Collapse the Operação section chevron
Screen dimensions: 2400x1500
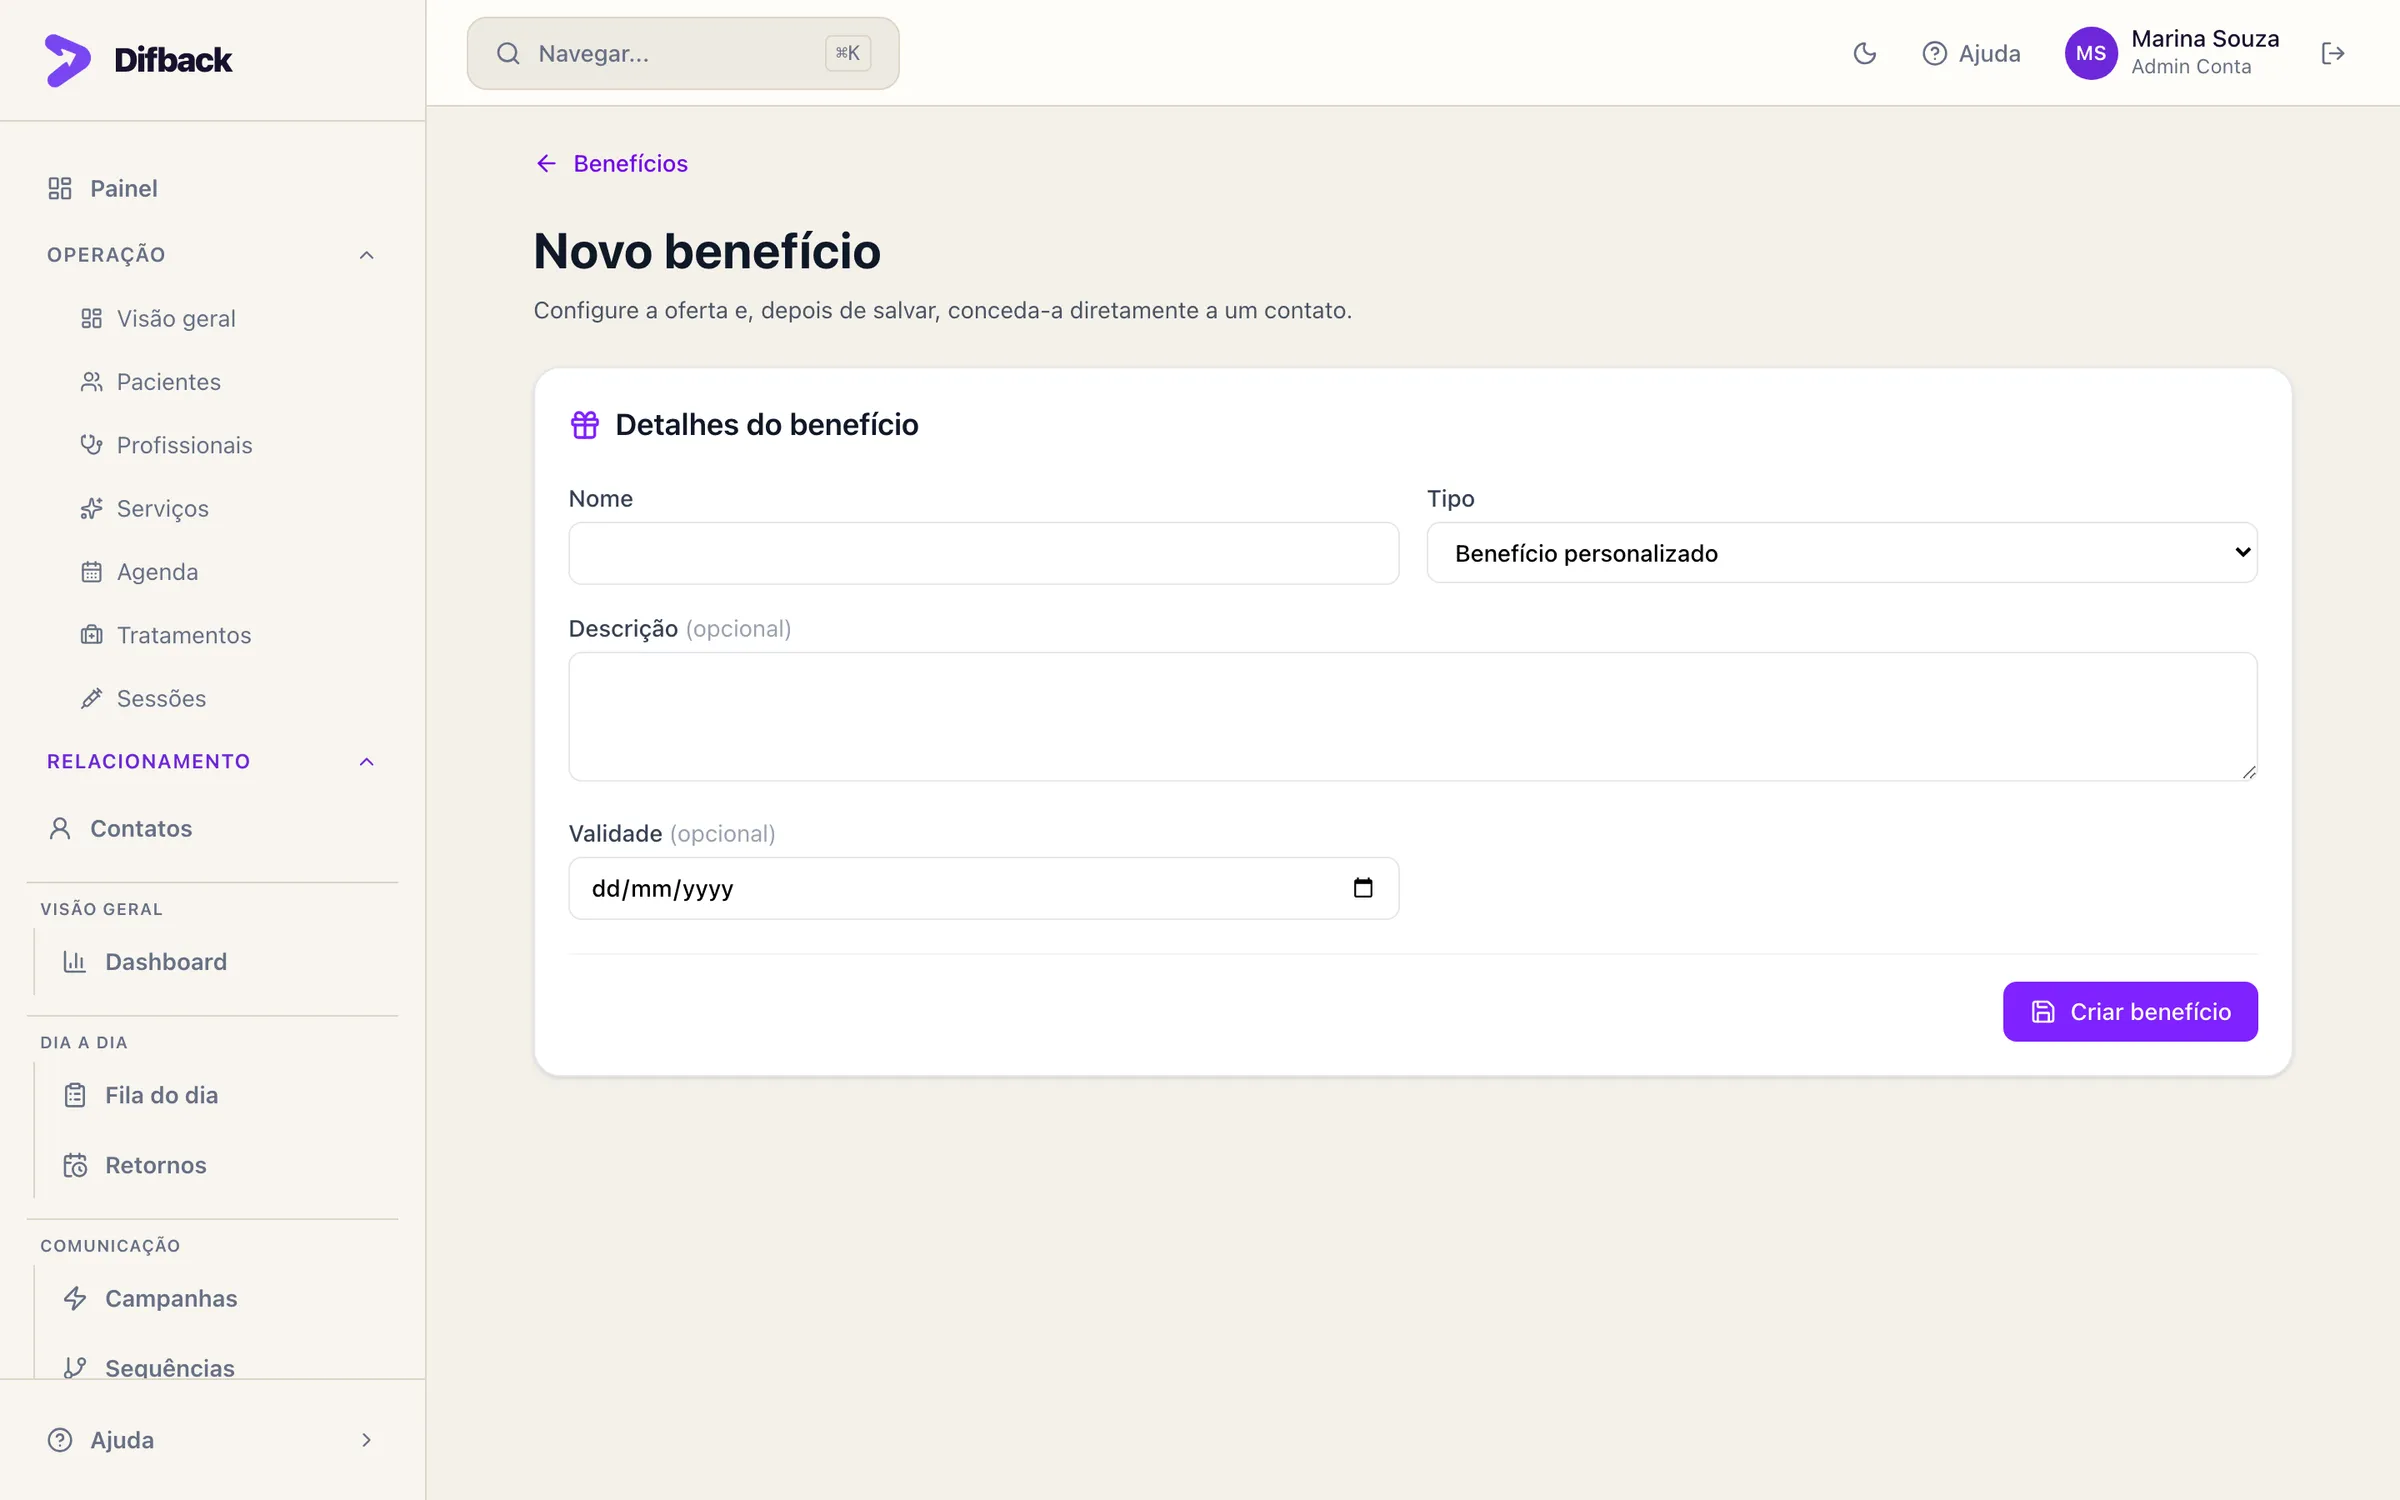pyautogui.click(x=367, y=255)
